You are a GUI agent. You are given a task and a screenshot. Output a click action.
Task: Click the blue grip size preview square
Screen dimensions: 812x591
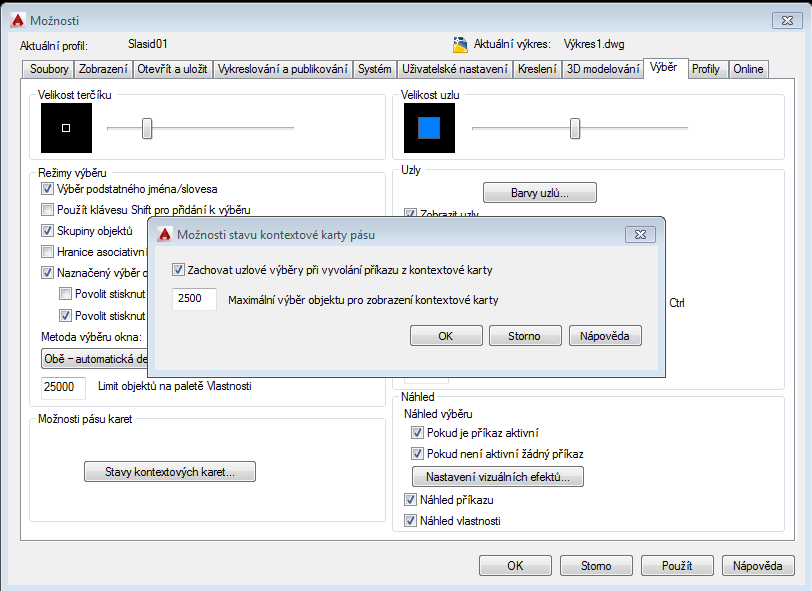(429, 128)
